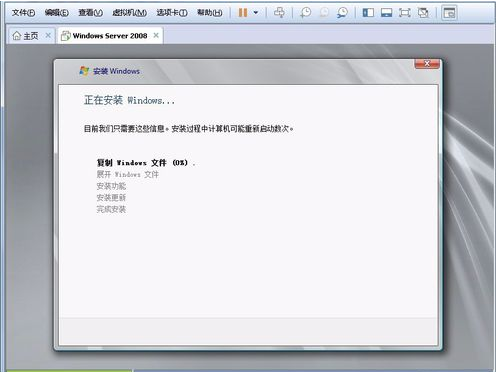496x372 pixels.
Task: Toggle the thumbnail bar view icon
Action: pyautogui.click(x=386, y=13)
